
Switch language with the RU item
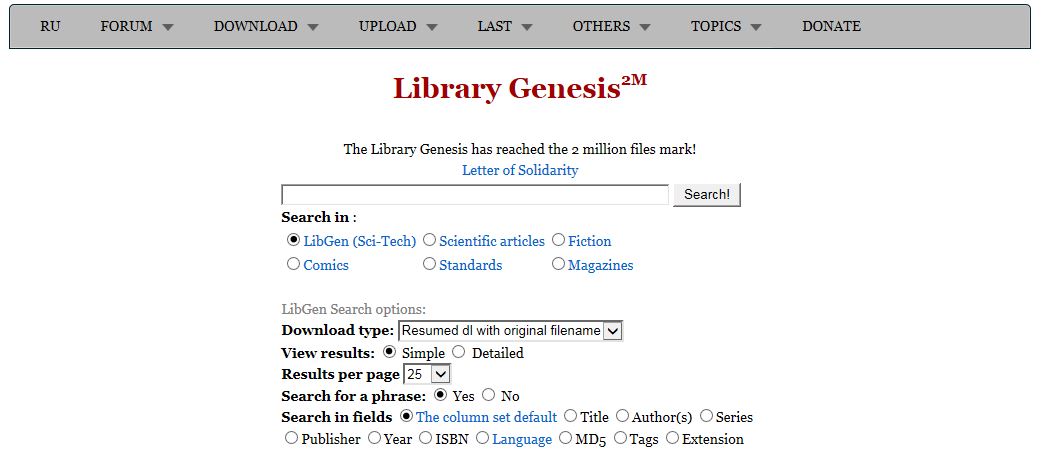(50, 27)
